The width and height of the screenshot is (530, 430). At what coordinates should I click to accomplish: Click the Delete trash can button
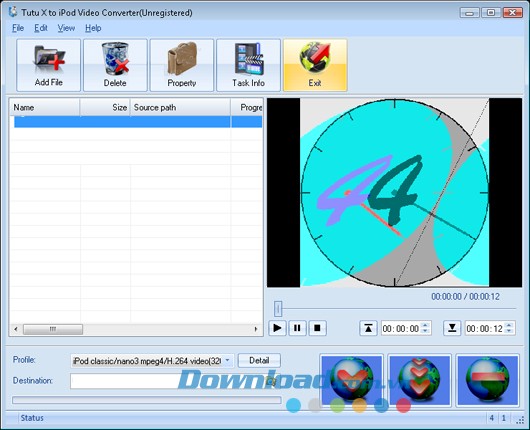115,65
